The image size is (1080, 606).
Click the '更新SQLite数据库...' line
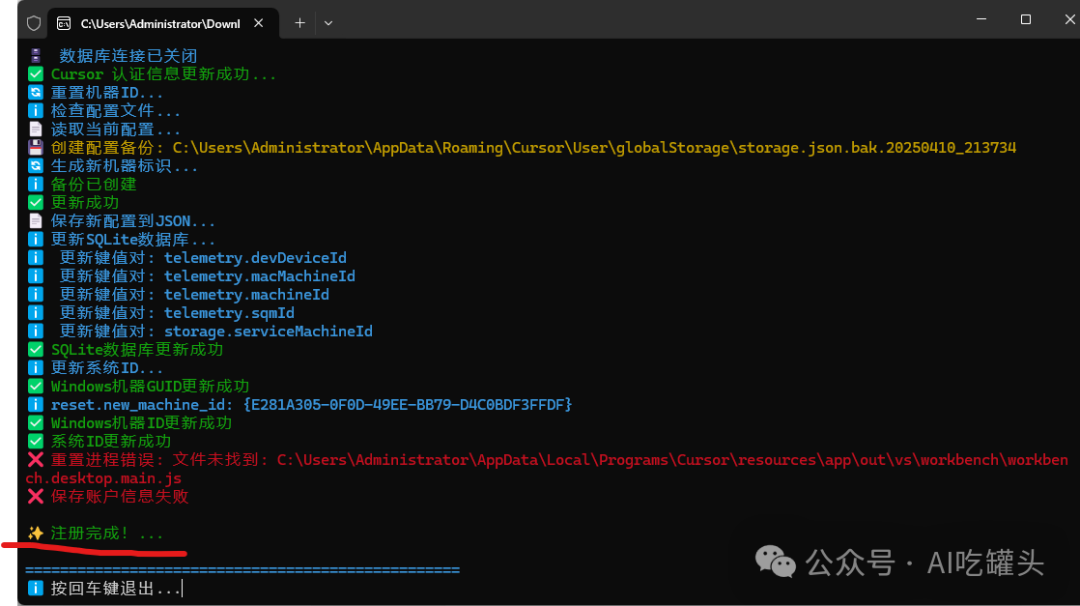click(x=133, y=240)
